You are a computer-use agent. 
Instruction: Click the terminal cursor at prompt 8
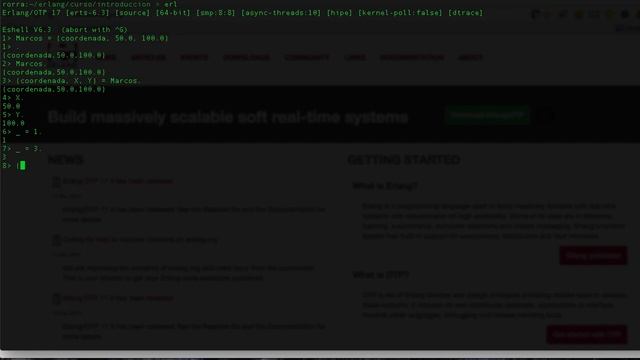click(x=22, y=165)
